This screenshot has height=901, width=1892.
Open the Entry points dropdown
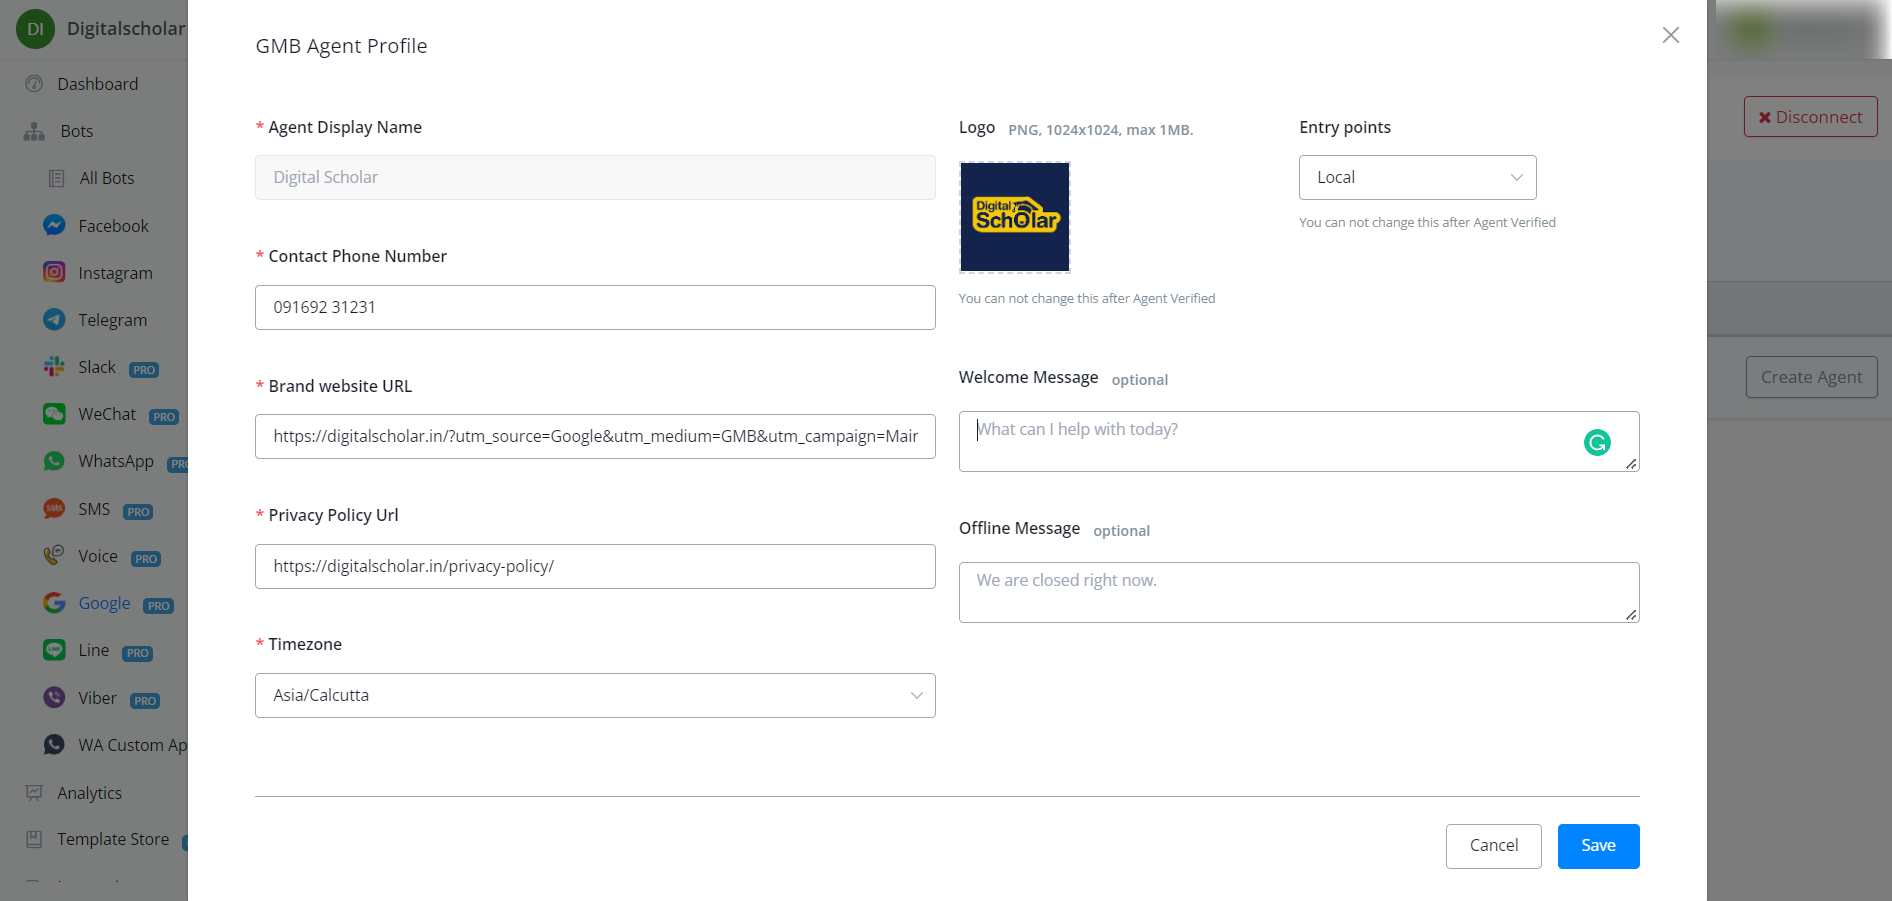(1417, 177)
